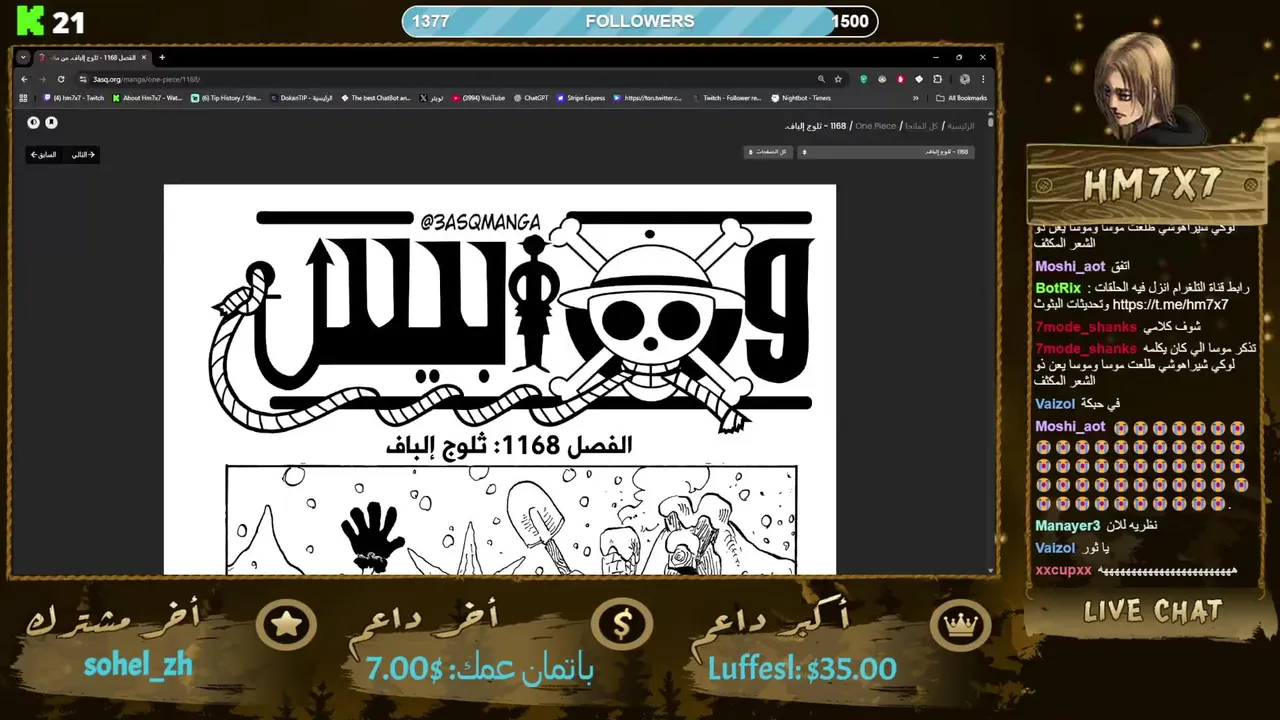Open the DokanTIP bookmark
This screenshot has width=1280, height=720.
click(x=301, y=98)
